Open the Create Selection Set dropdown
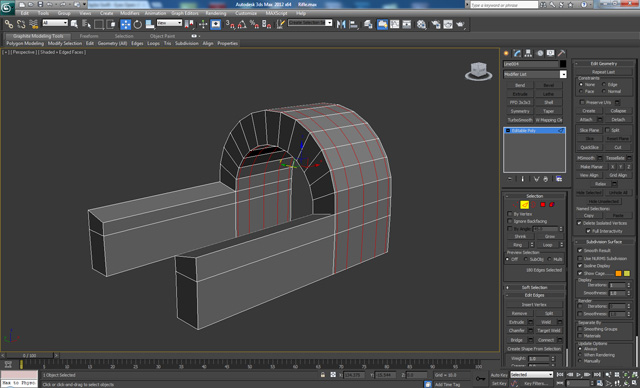 point(329,23)
